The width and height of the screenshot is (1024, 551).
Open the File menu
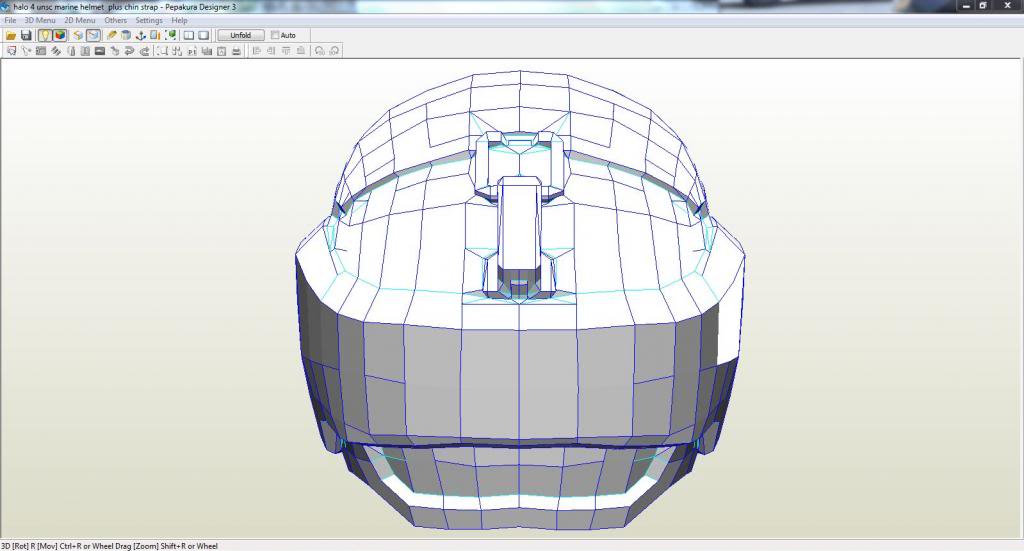click(x=10, y=20)
